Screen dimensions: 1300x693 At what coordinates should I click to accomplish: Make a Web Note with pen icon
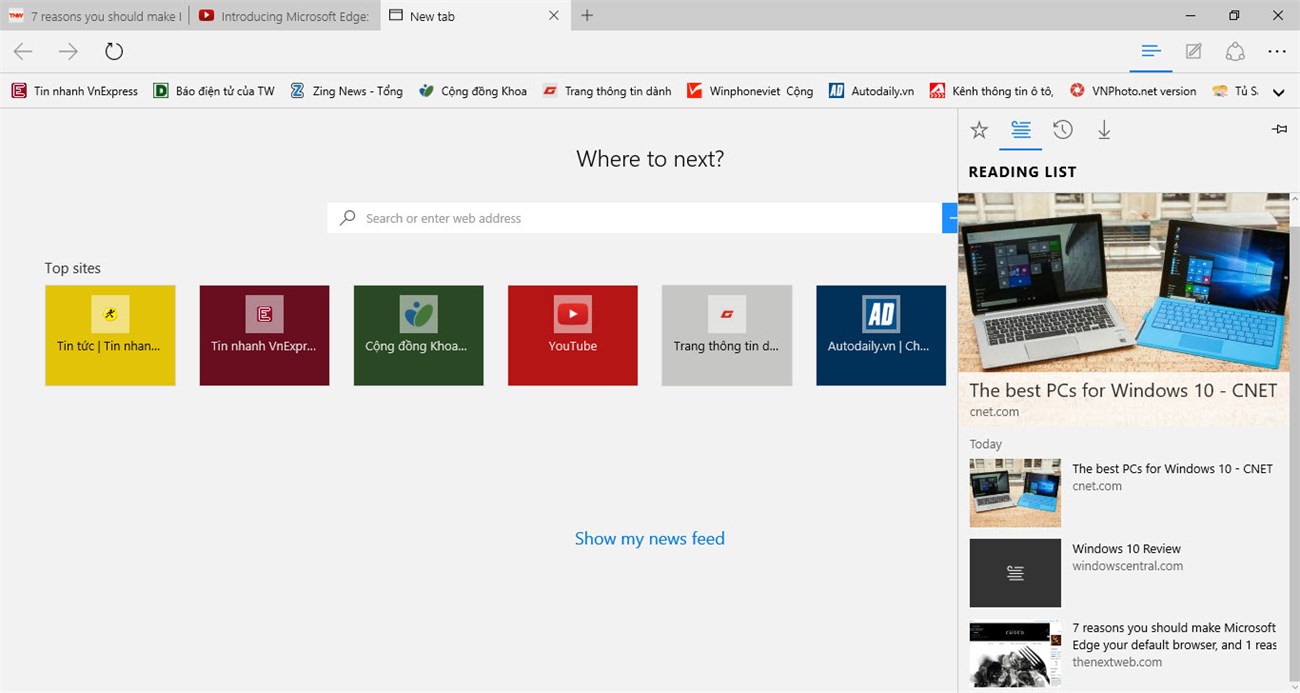(x=1193, y=51)
